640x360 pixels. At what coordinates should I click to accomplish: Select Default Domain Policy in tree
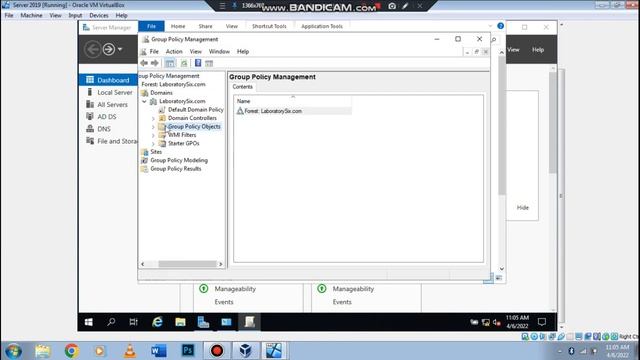click(196, 109)
